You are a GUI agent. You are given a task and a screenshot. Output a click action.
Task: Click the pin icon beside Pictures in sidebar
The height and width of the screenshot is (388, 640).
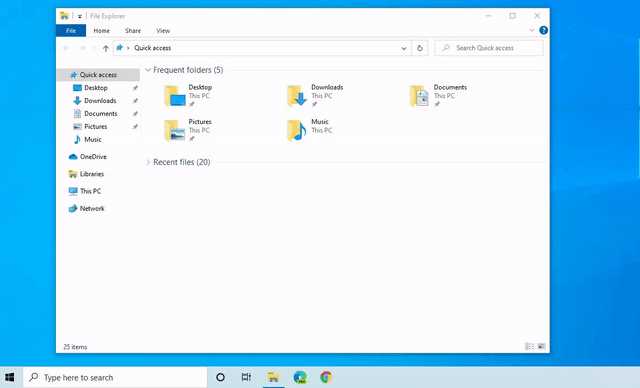135,127
